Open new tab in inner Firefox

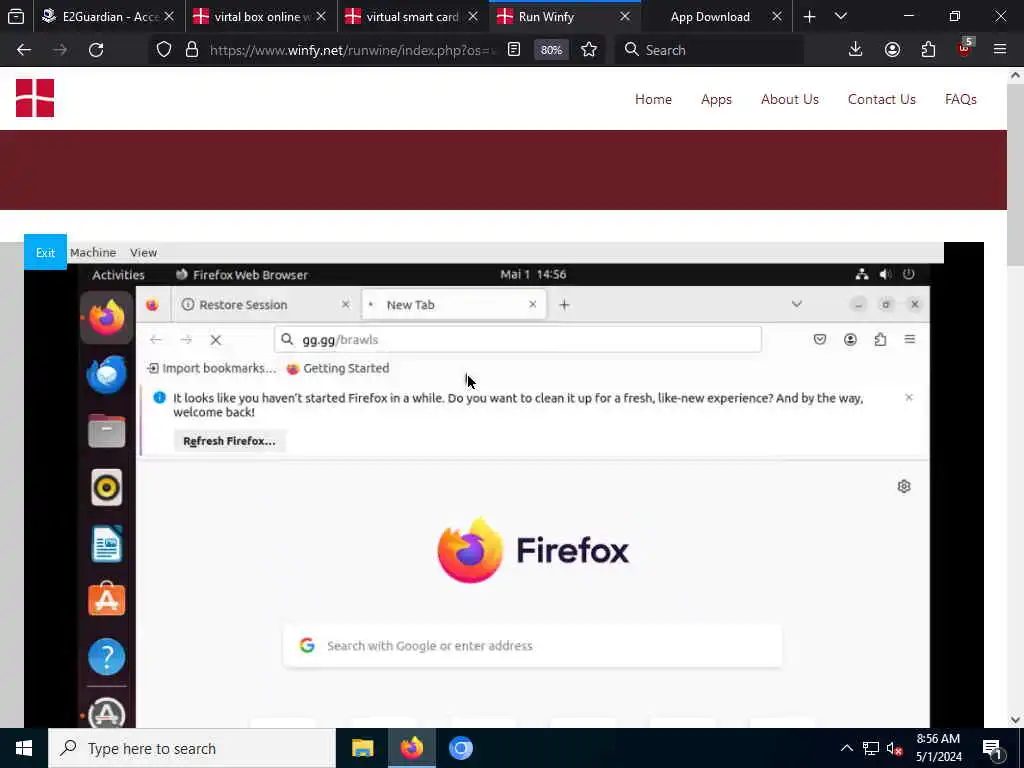[564, 304]
